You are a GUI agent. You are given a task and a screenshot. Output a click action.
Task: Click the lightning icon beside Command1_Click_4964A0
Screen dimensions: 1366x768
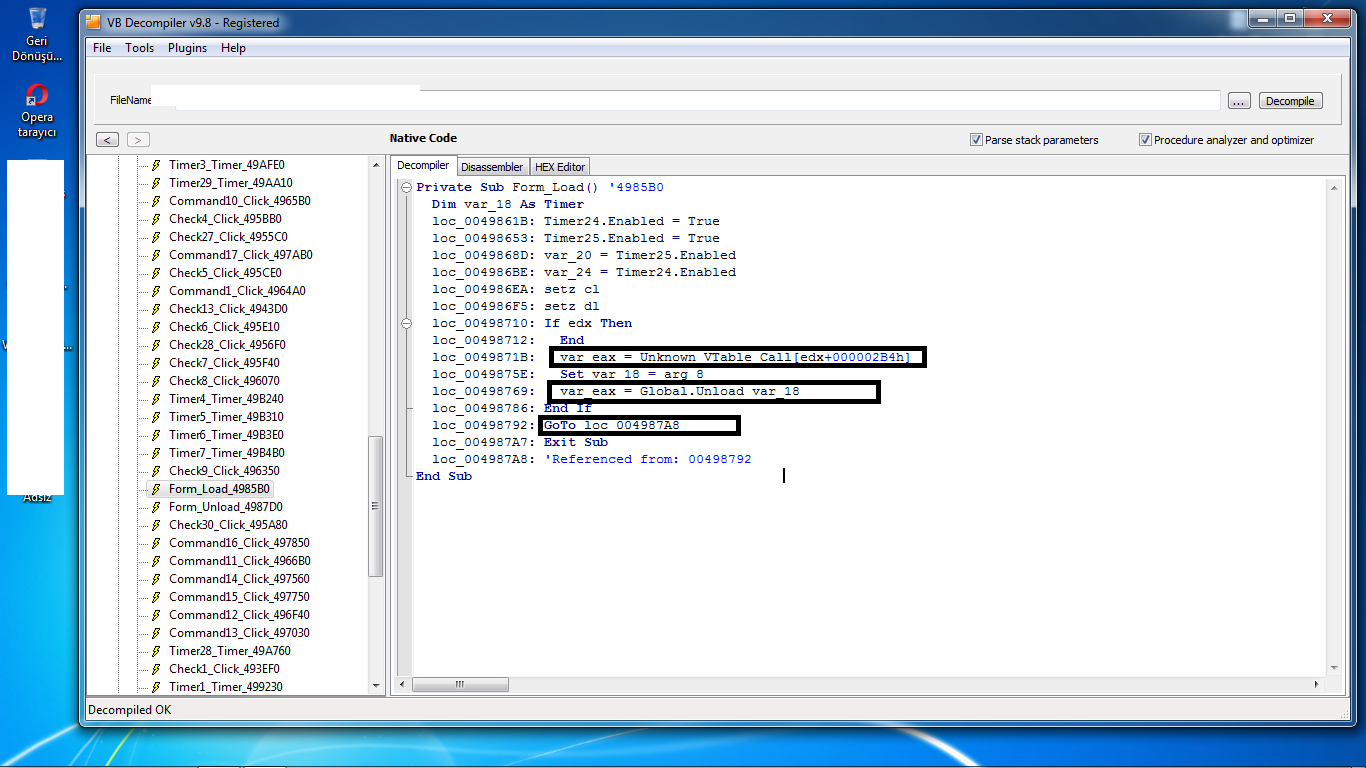[156, 291]
